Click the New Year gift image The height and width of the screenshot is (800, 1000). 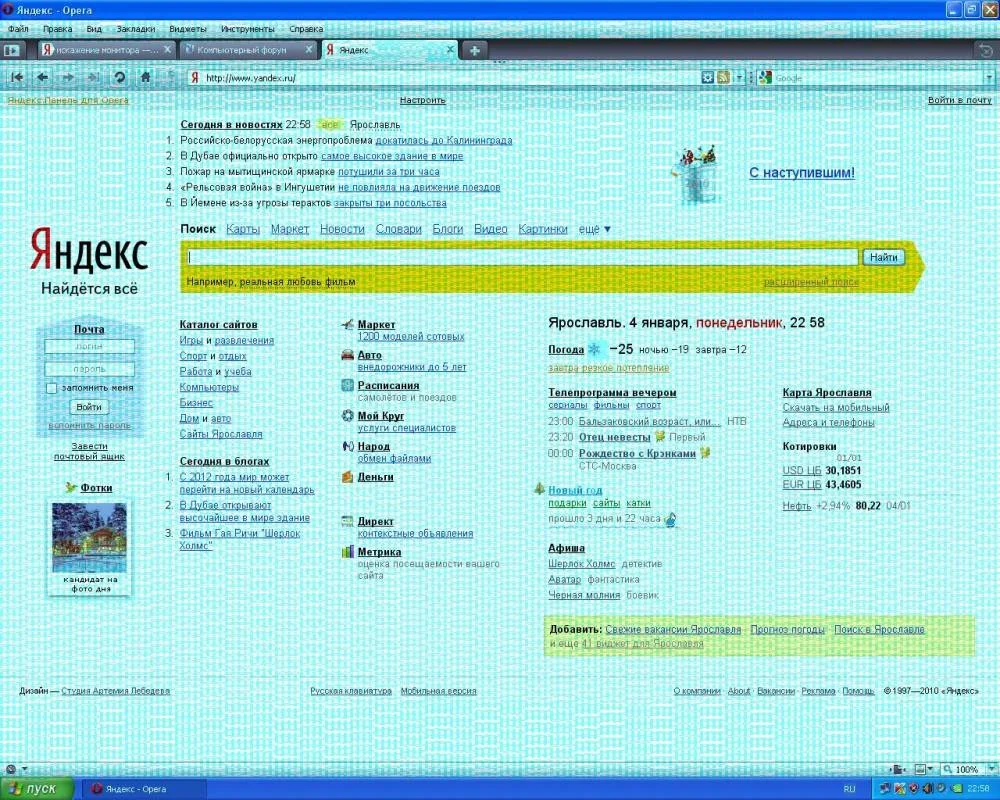coord(698,174)
